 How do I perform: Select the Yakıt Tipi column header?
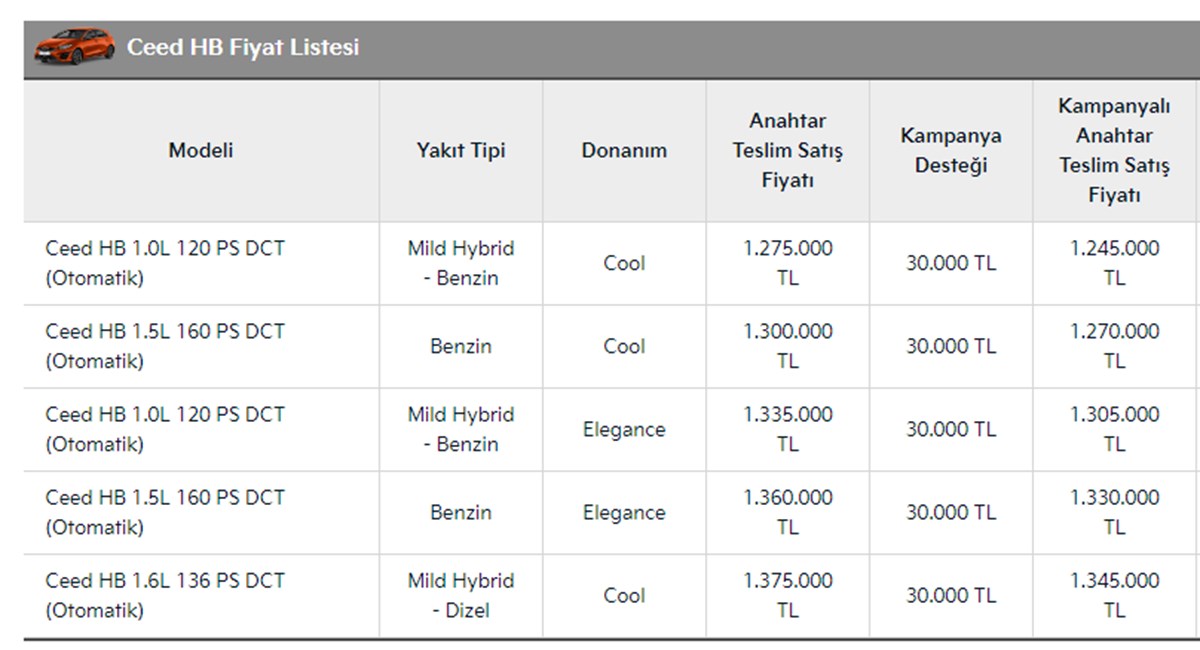click(461, 150)
